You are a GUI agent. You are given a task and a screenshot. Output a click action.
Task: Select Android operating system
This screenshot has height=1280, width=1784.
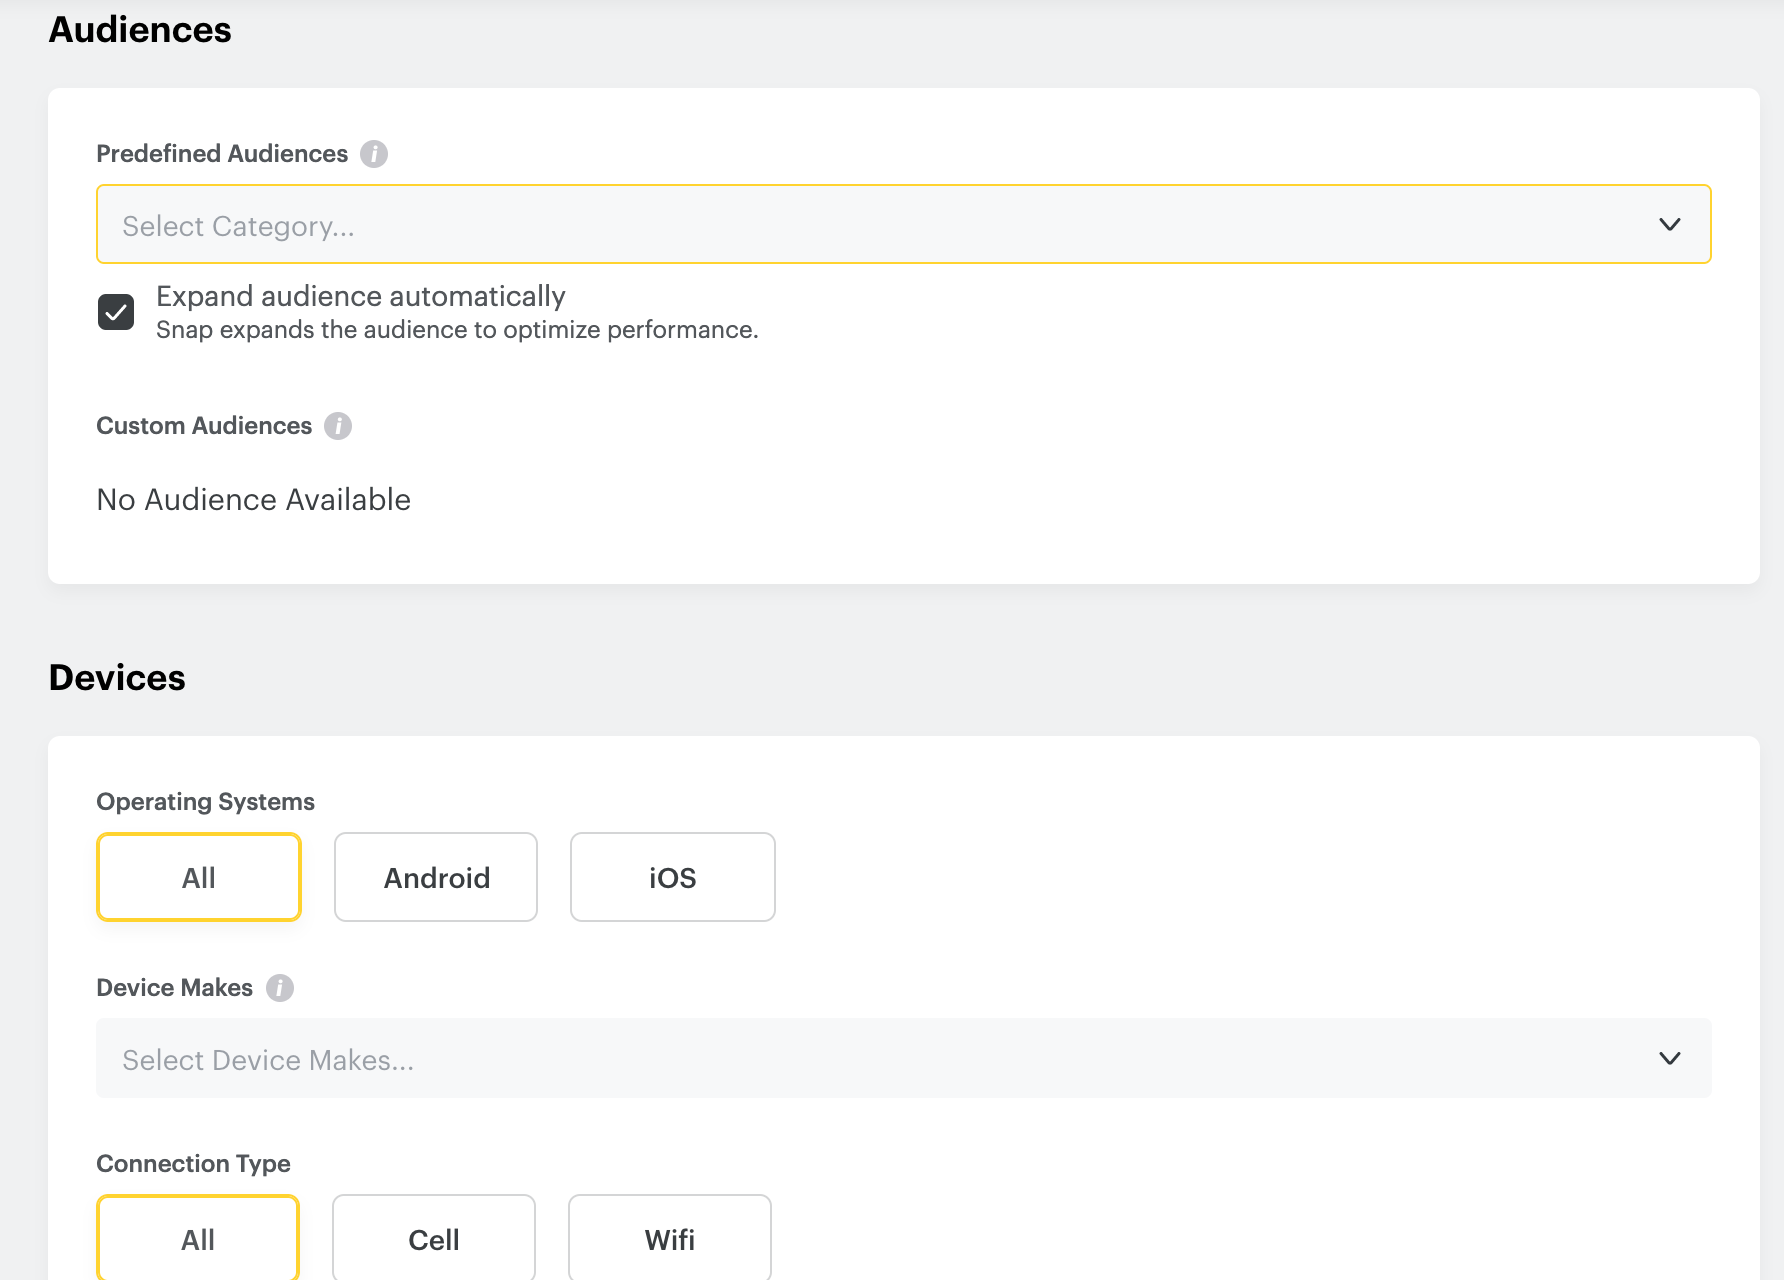[x=436, y=877]
